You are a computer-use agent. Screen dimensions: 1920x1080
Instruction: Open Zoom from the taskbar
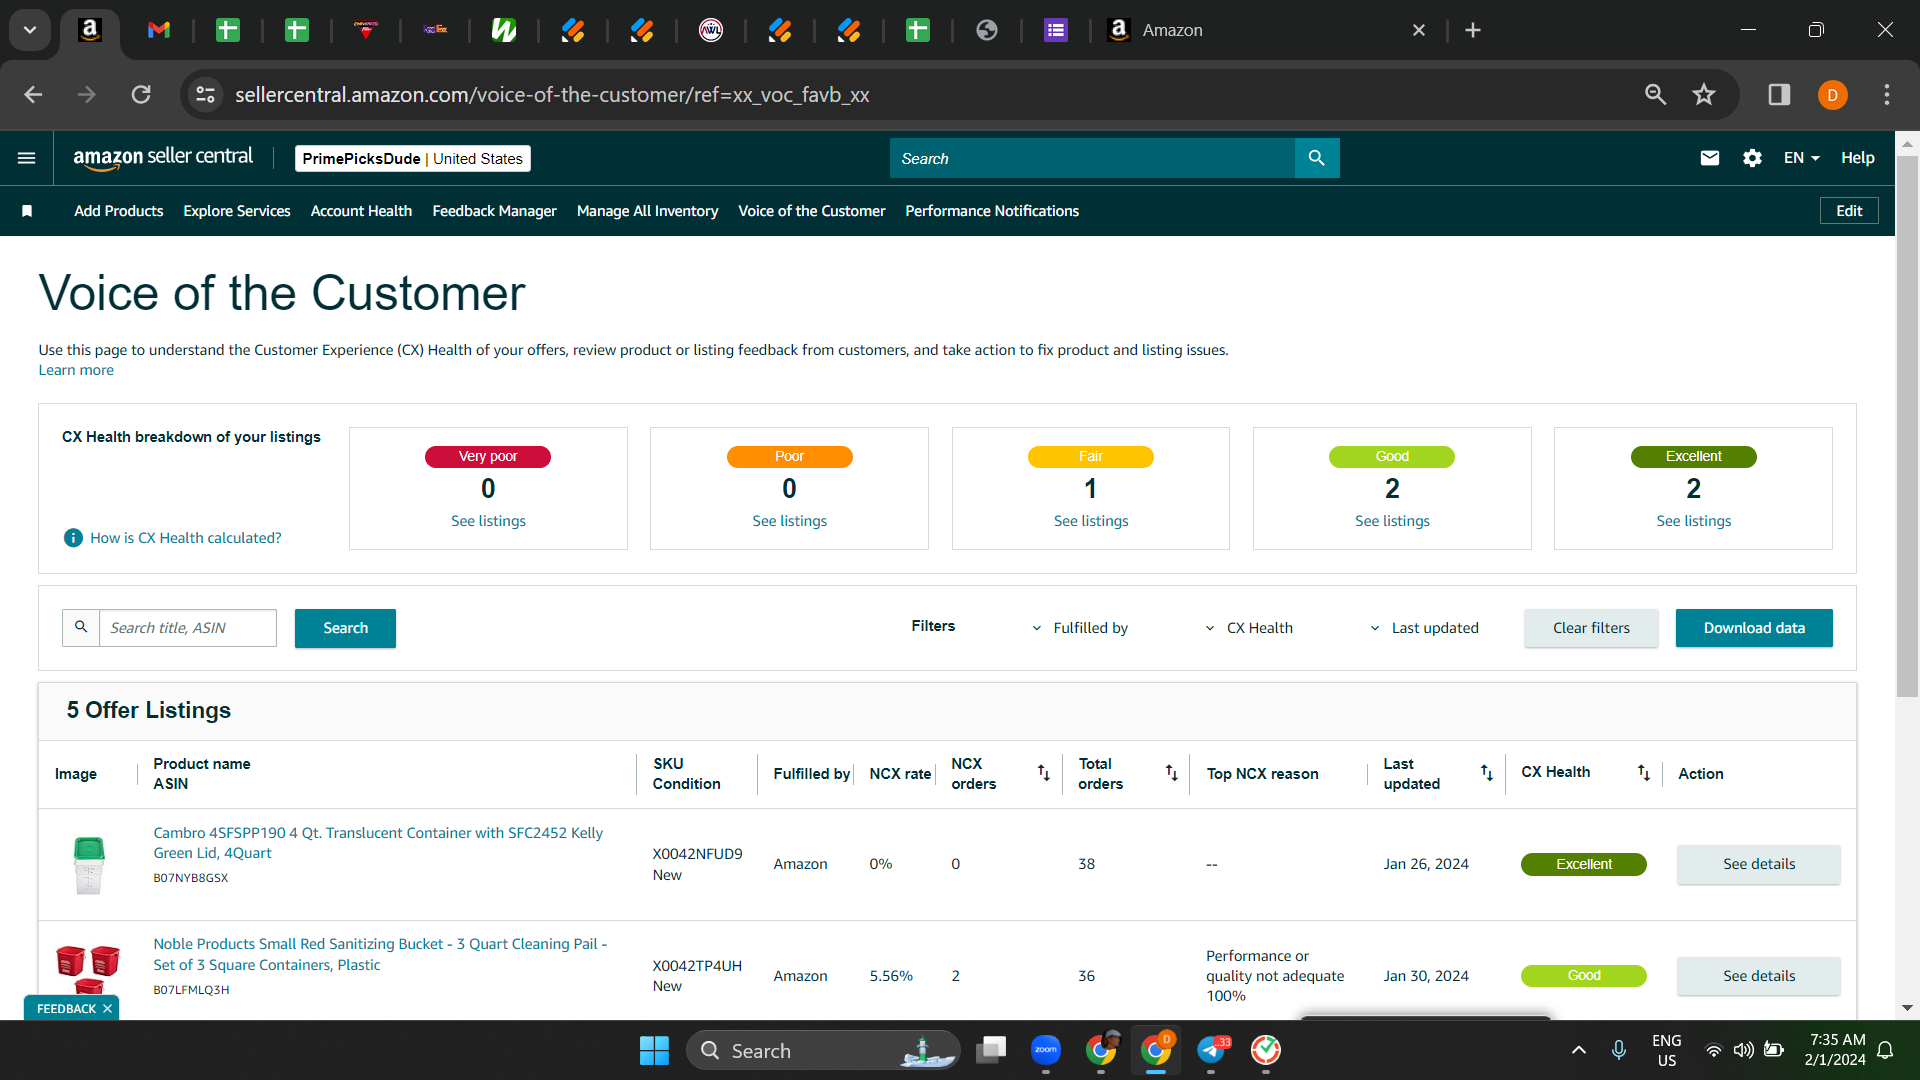click(1046, 1050)
